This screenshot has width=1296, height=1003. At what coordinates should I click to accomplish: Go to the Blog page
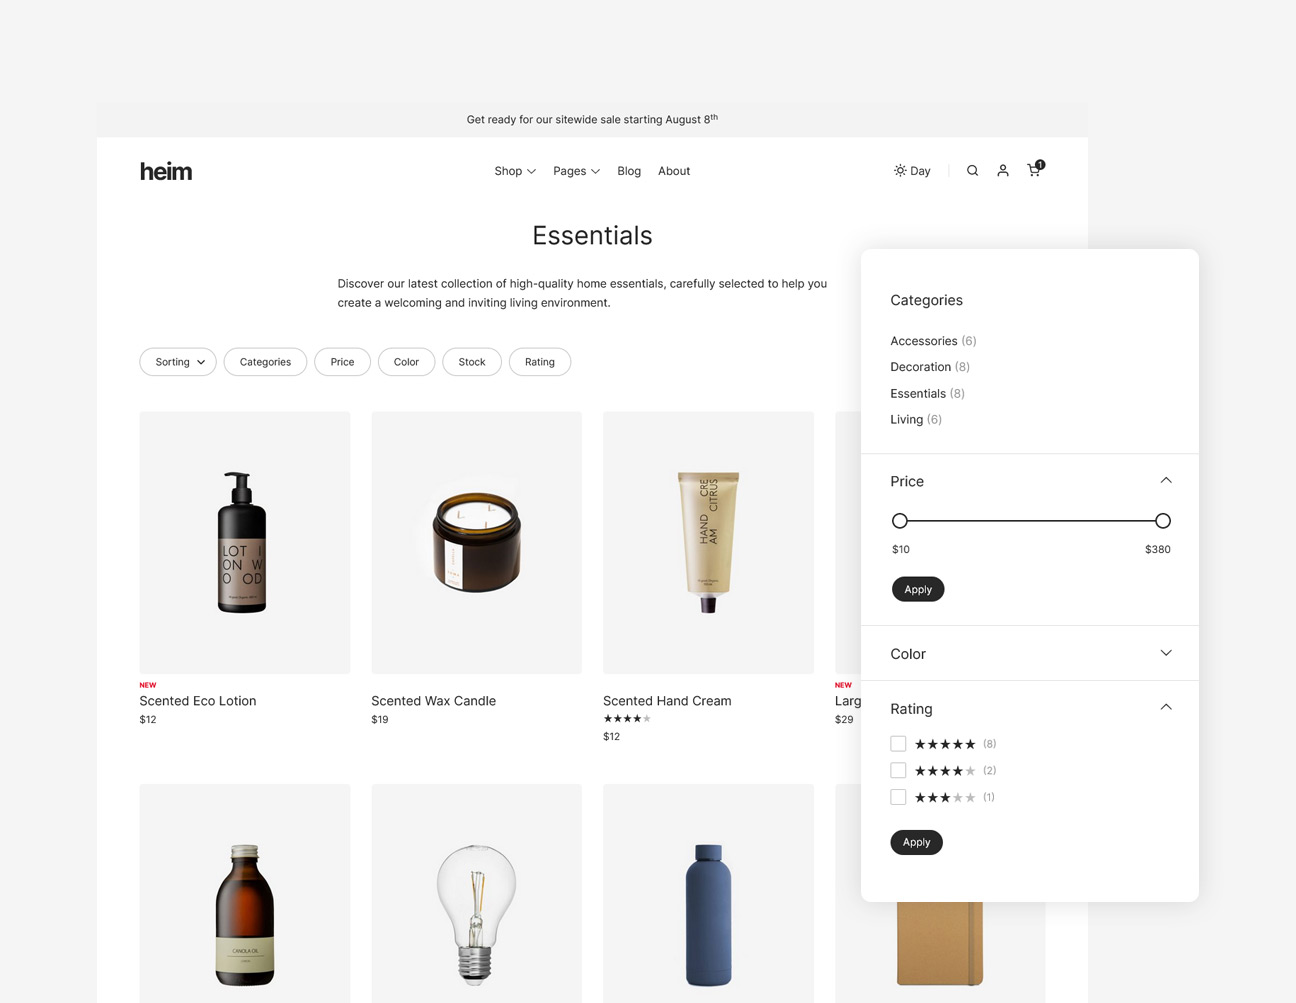[629, 171]
